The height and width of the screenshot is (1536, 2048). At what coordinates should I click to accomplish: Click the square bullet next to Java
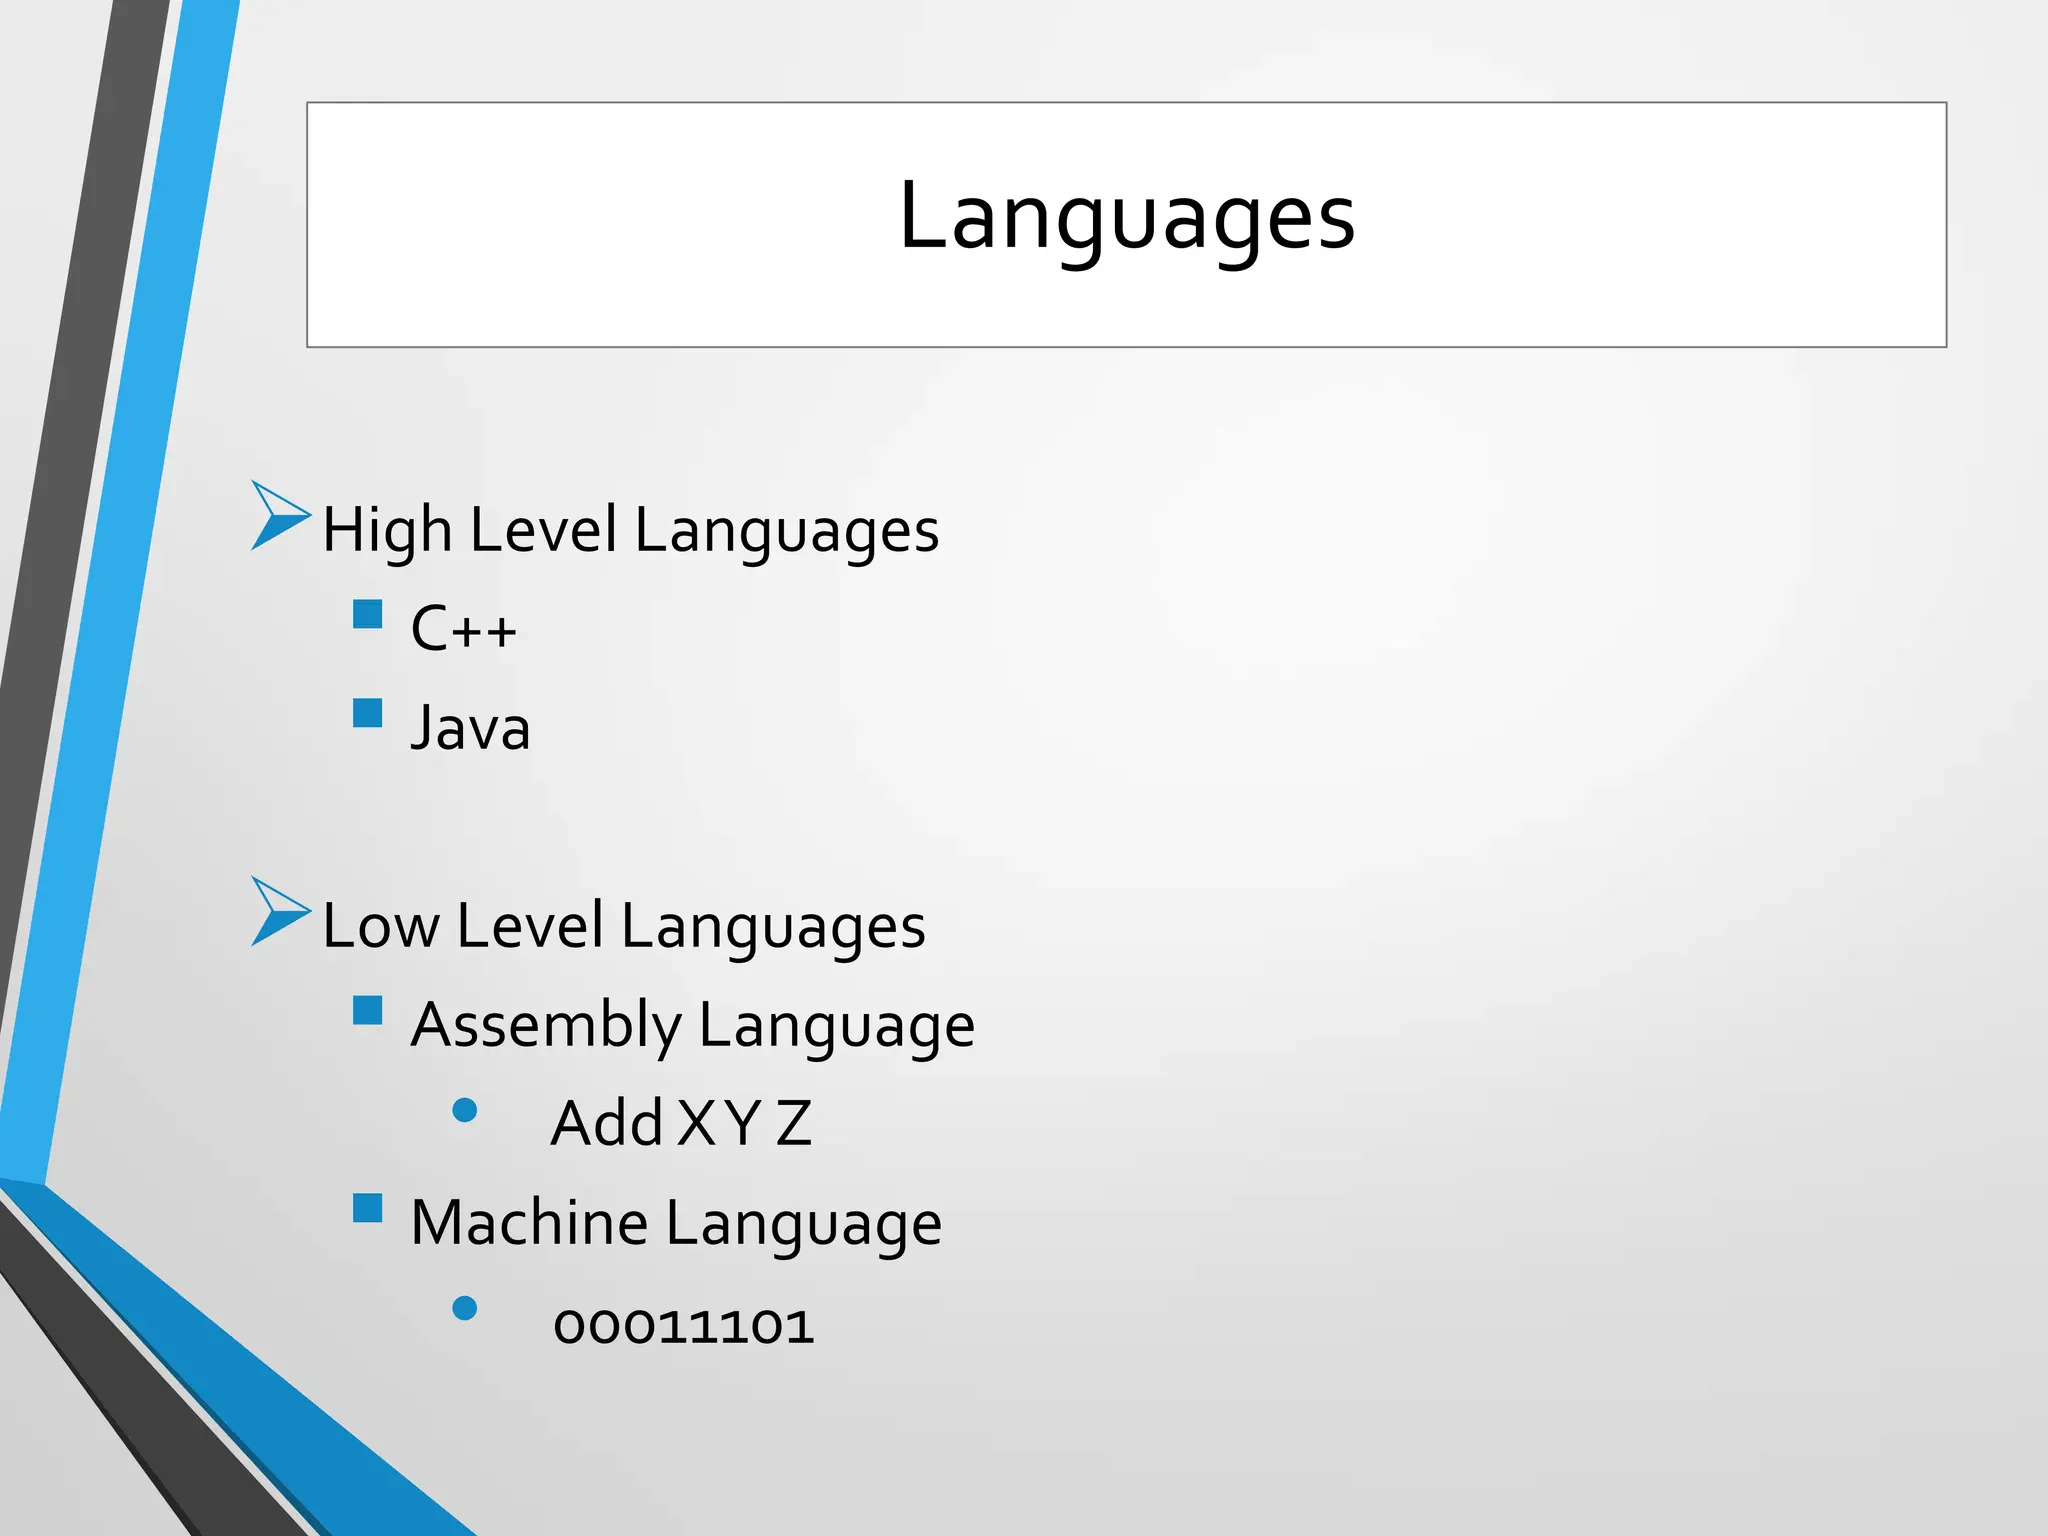coord(368,713)
